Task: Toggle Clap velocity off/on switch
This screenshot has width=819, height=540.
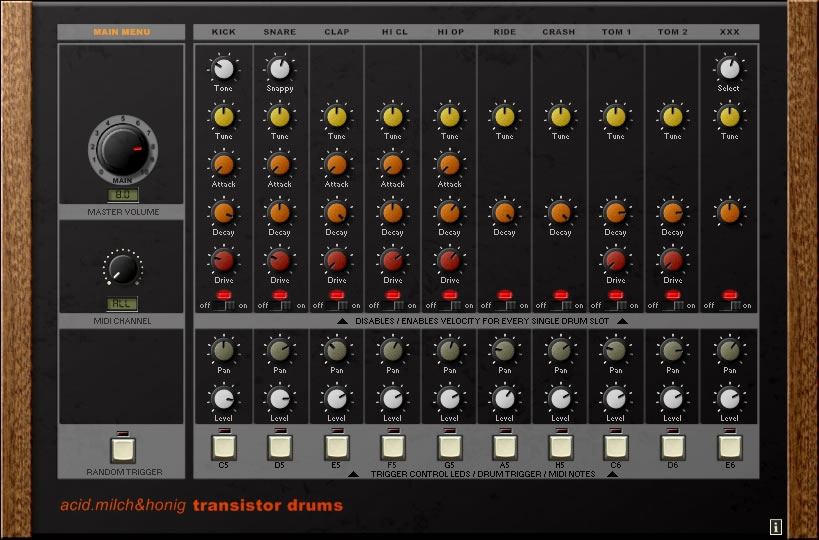Action: tap(337, 306)
